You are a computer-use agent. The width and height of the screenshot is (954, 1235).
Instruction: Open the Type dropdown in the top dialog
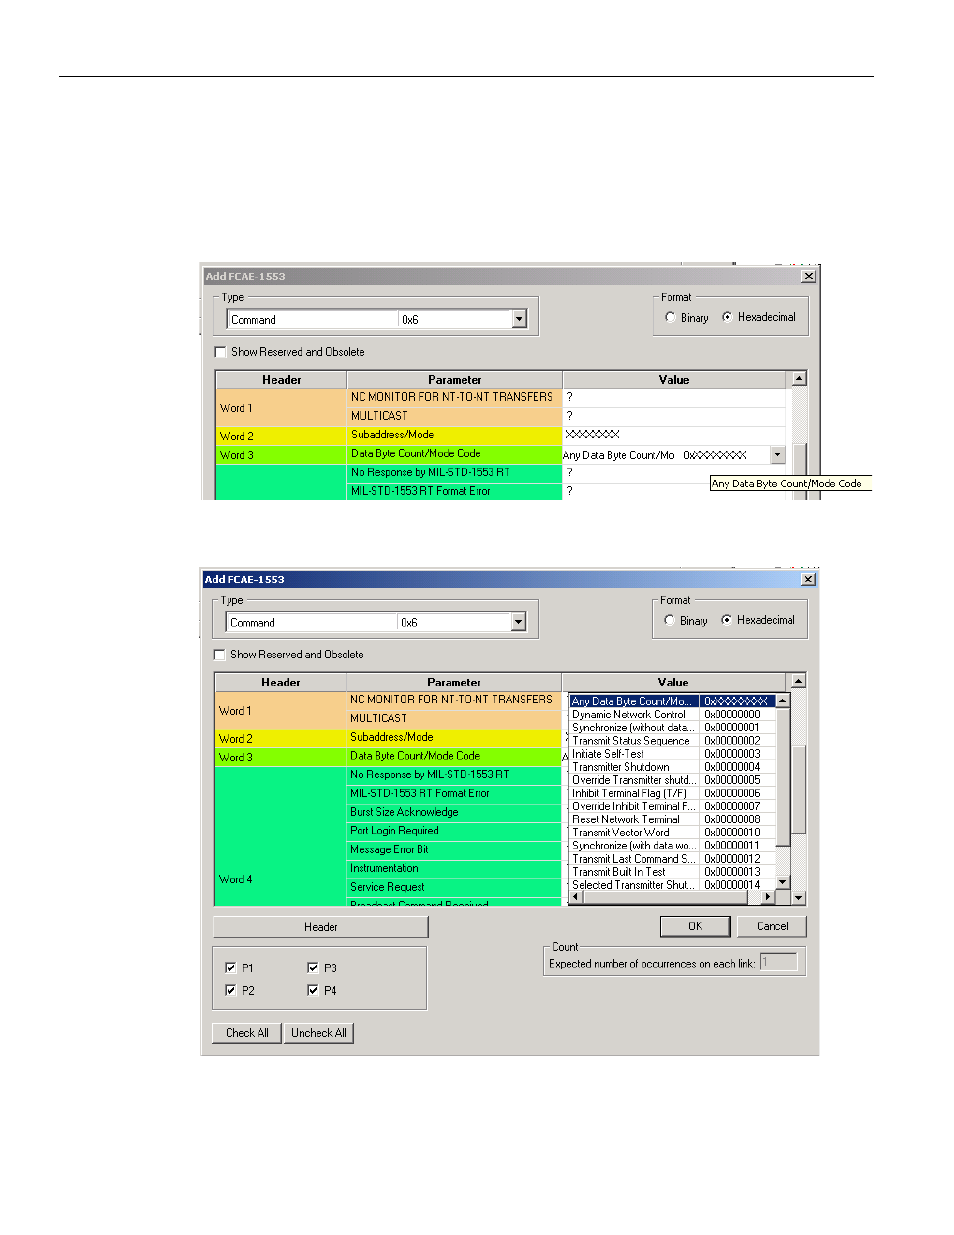coord(519,319)
